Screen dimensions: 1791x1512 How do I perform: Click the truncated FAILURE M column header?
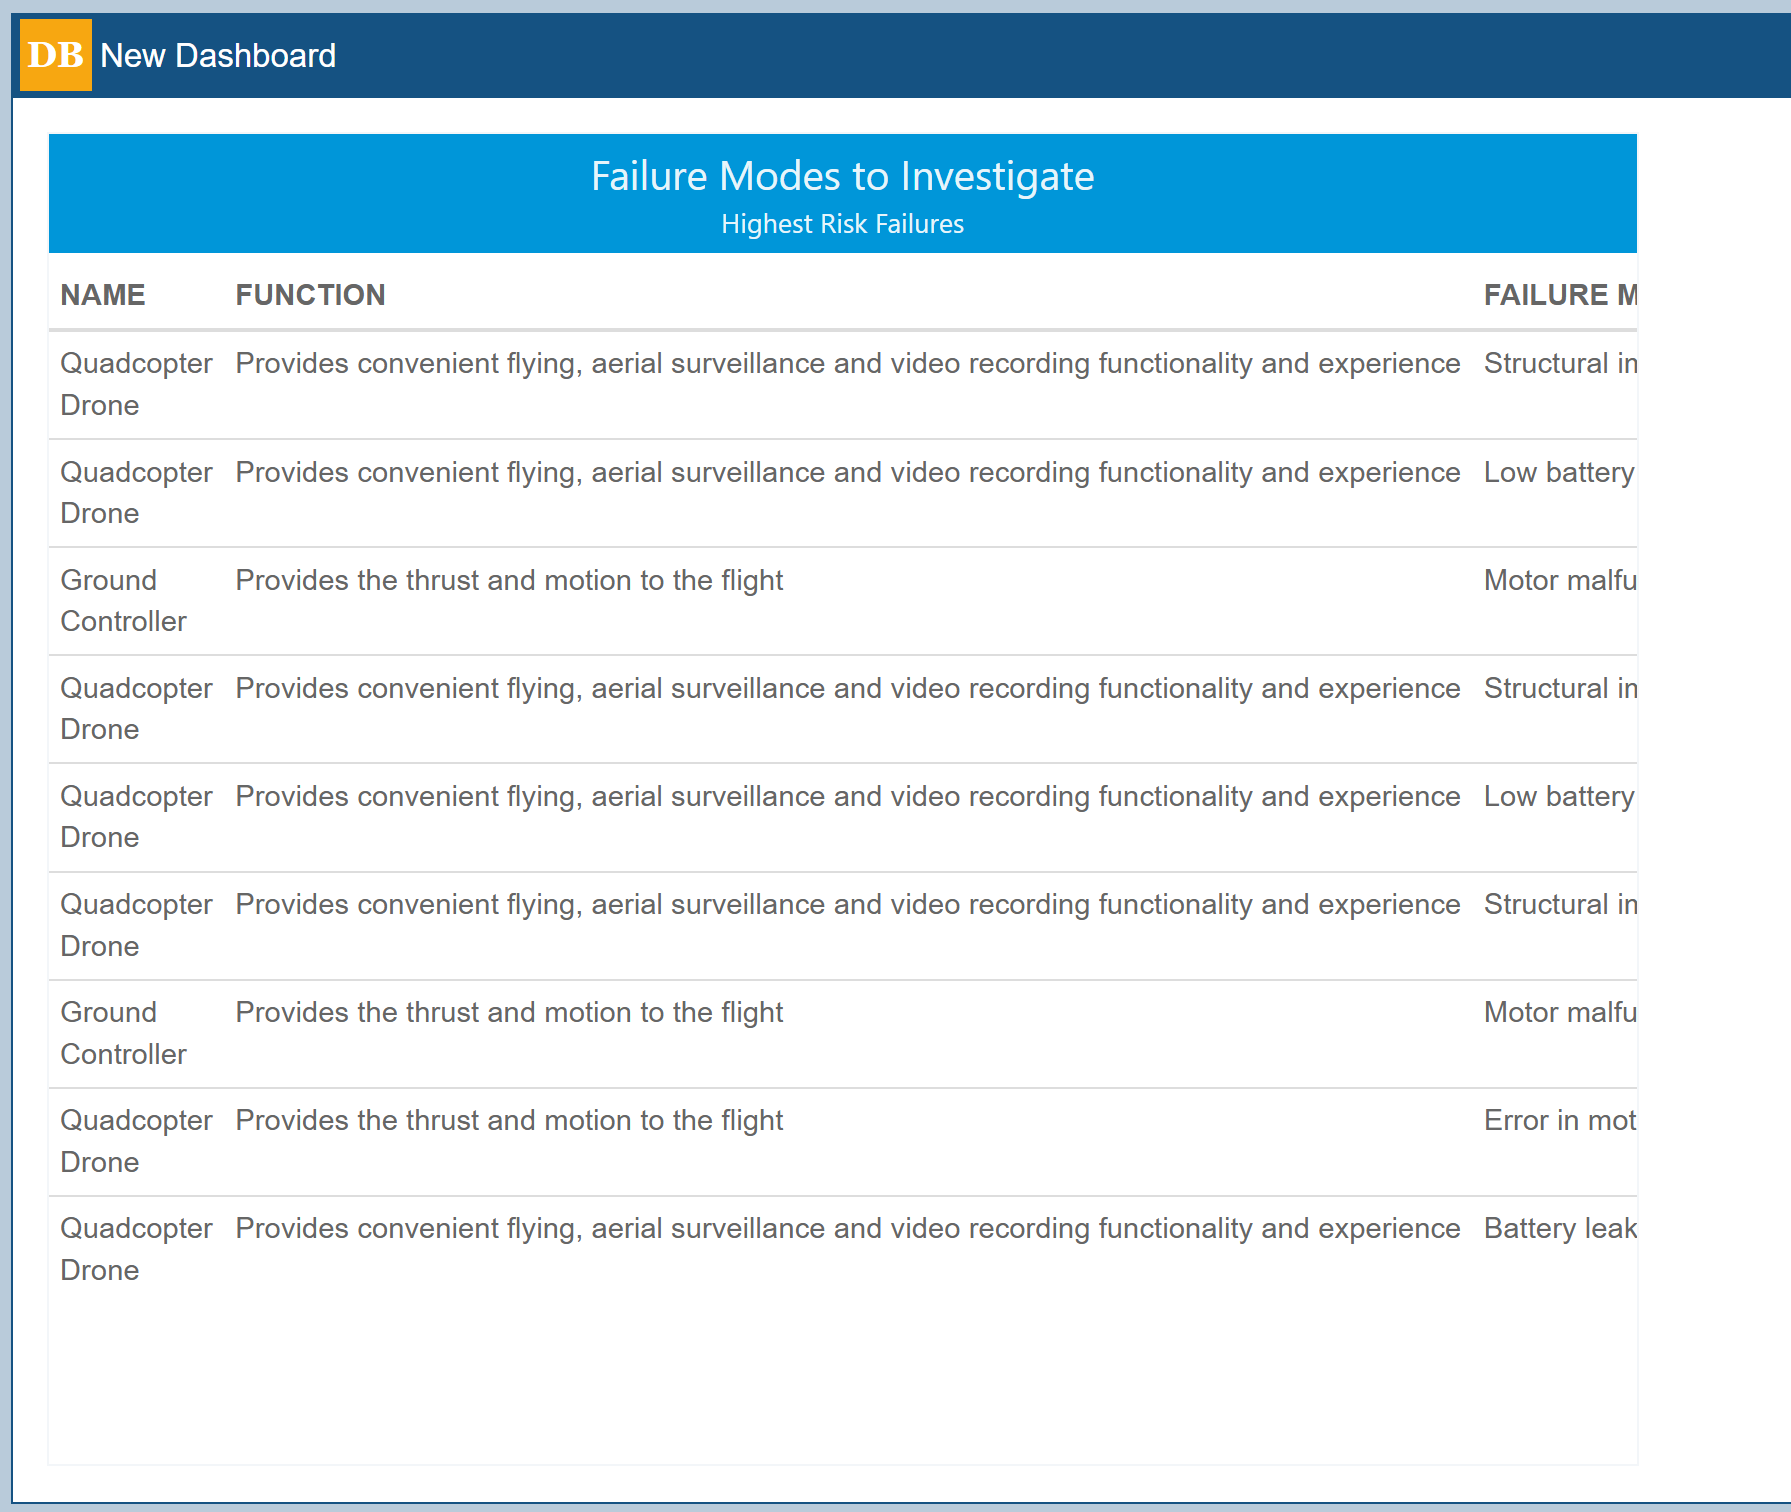pyautogui.click(x=1559, y=295)
